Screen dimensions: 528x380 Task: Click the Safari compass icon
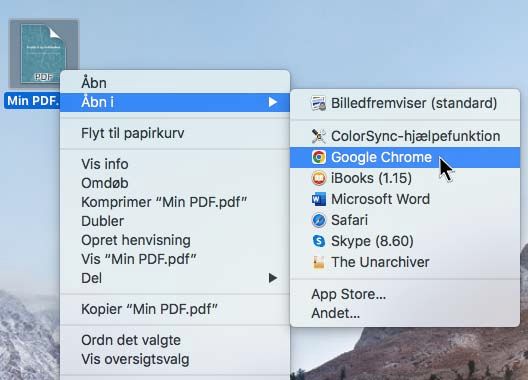(x=319, y=220)
